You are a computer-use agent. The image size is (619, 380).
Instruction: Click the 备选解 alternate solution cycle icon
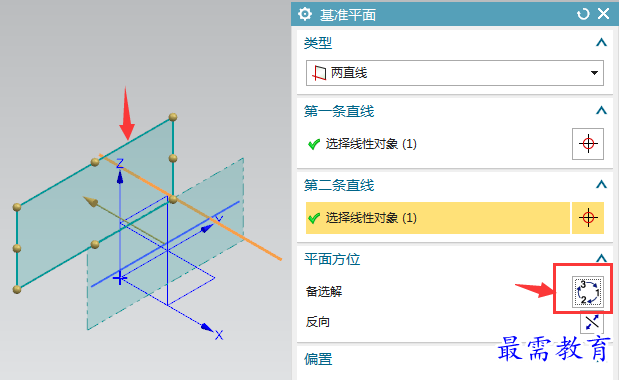click(x=588, y=292)
